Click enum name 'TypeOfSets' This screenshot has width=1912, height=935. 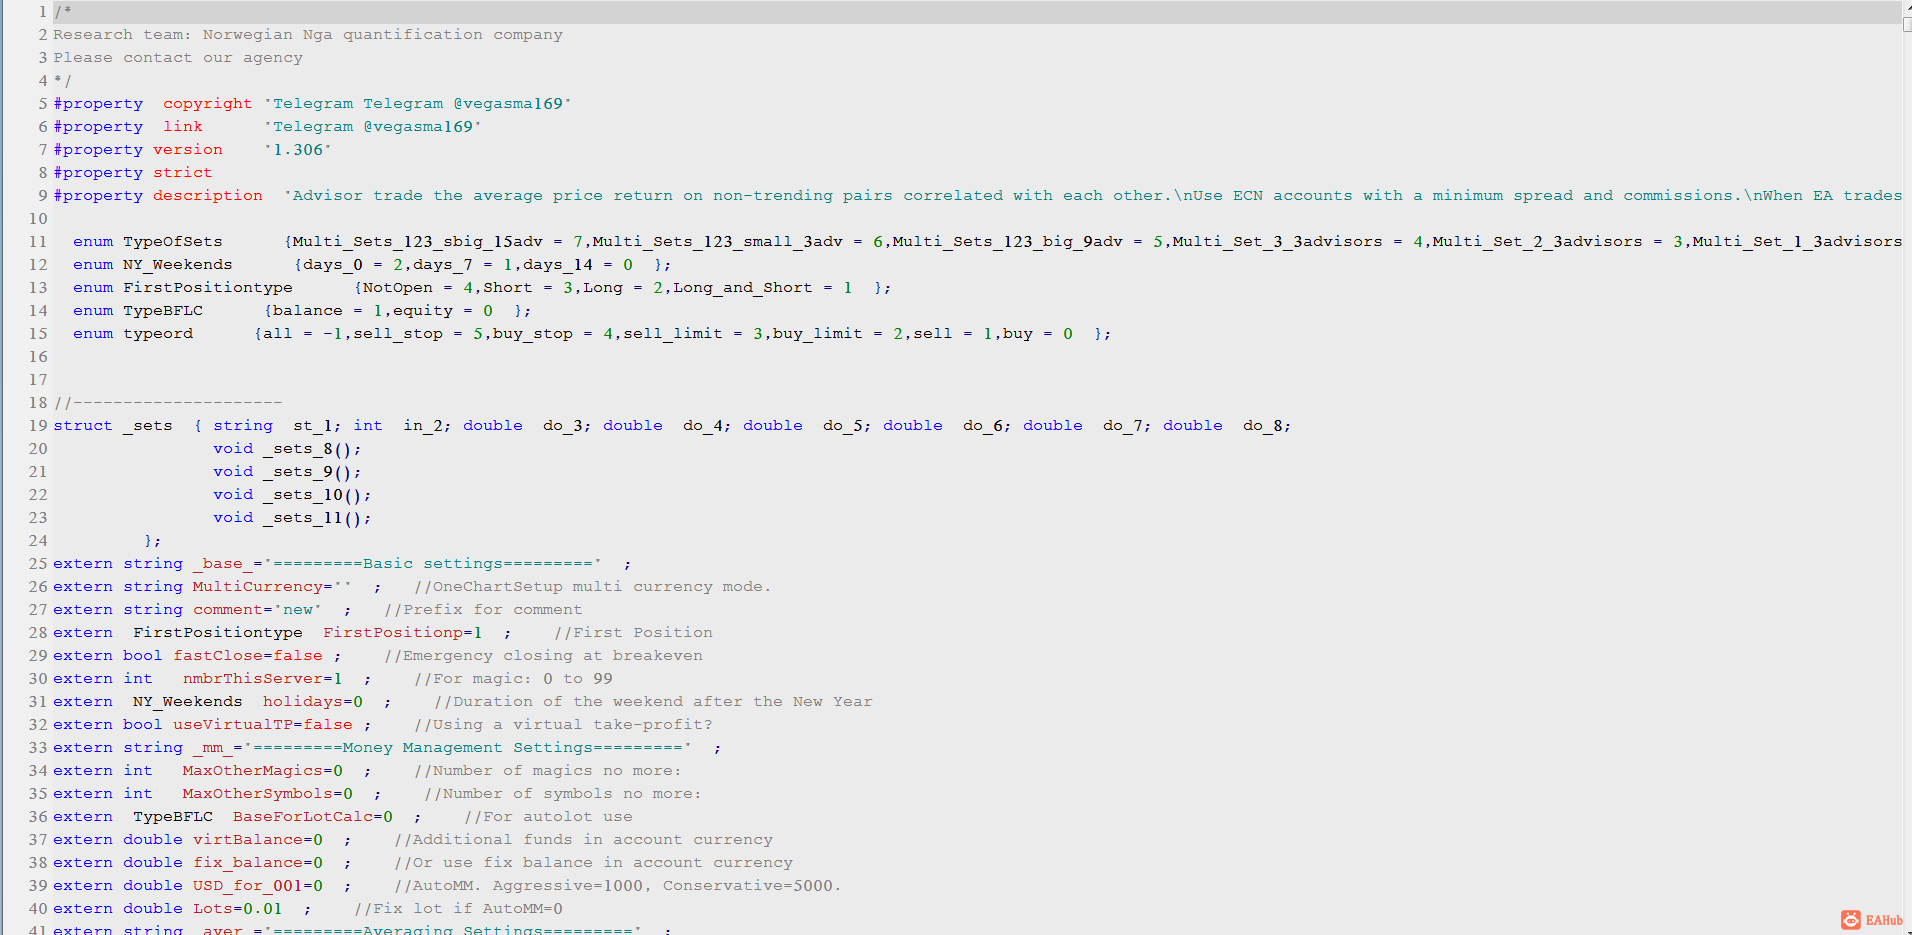click(173, 242)
